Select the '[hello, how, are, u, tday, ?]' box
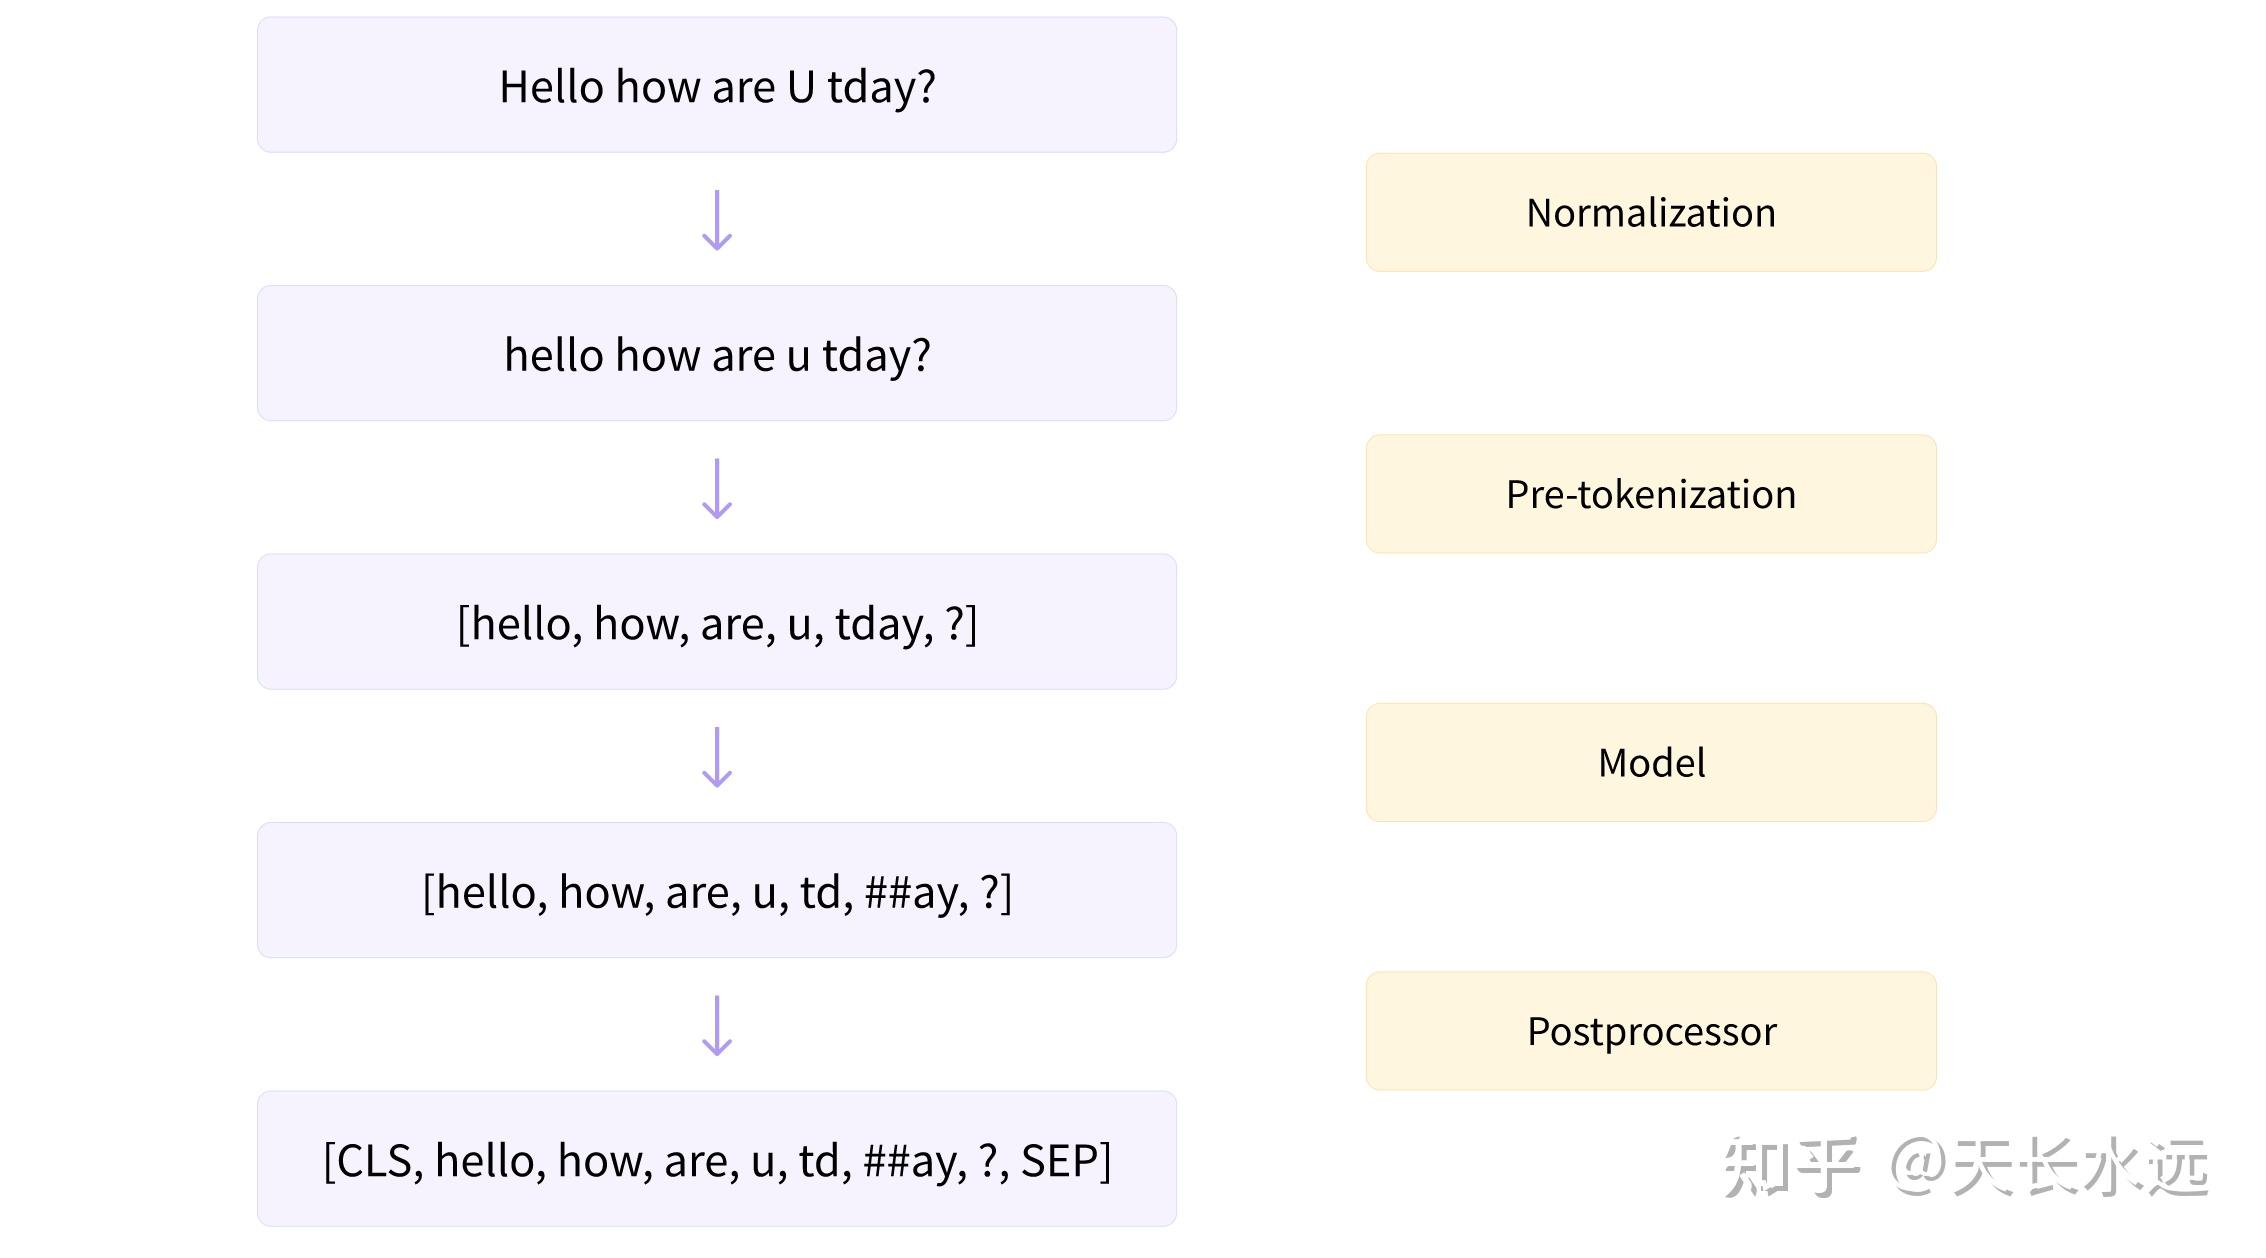The height and width of the screenshot is (1258, 2266). point(717,622)
